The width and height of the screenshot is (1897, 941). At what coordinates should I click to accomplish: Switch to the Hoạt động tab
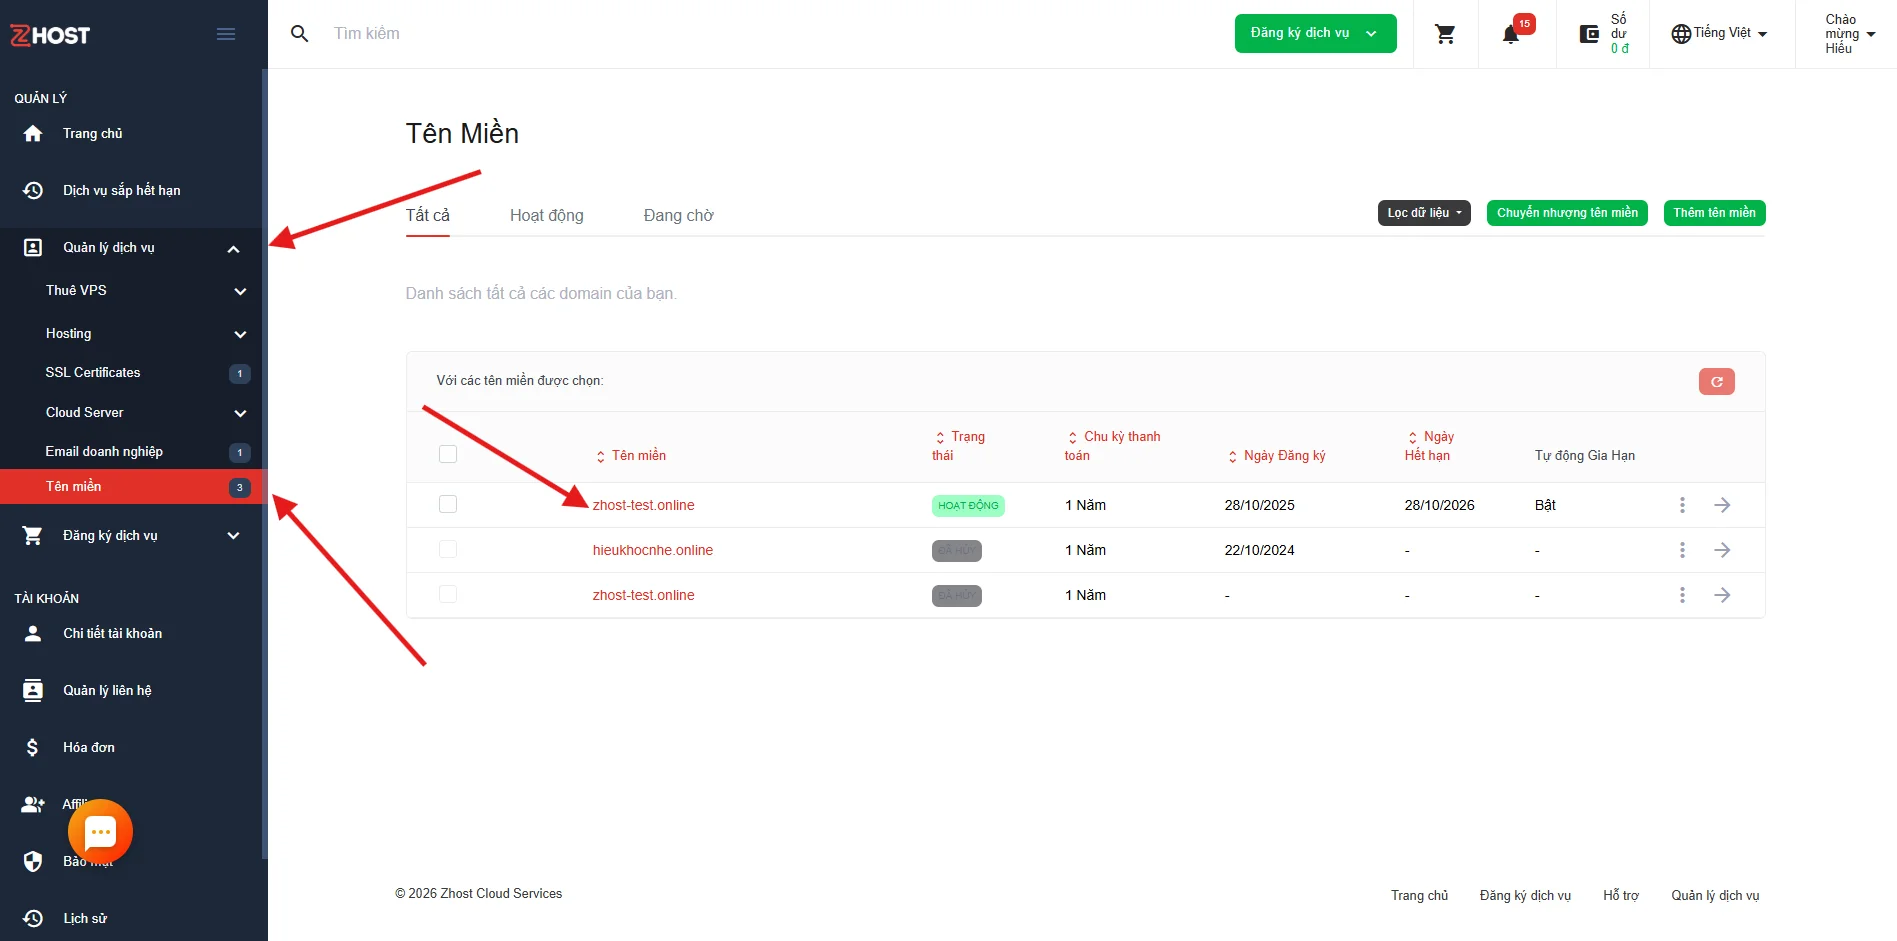(547, 215)
